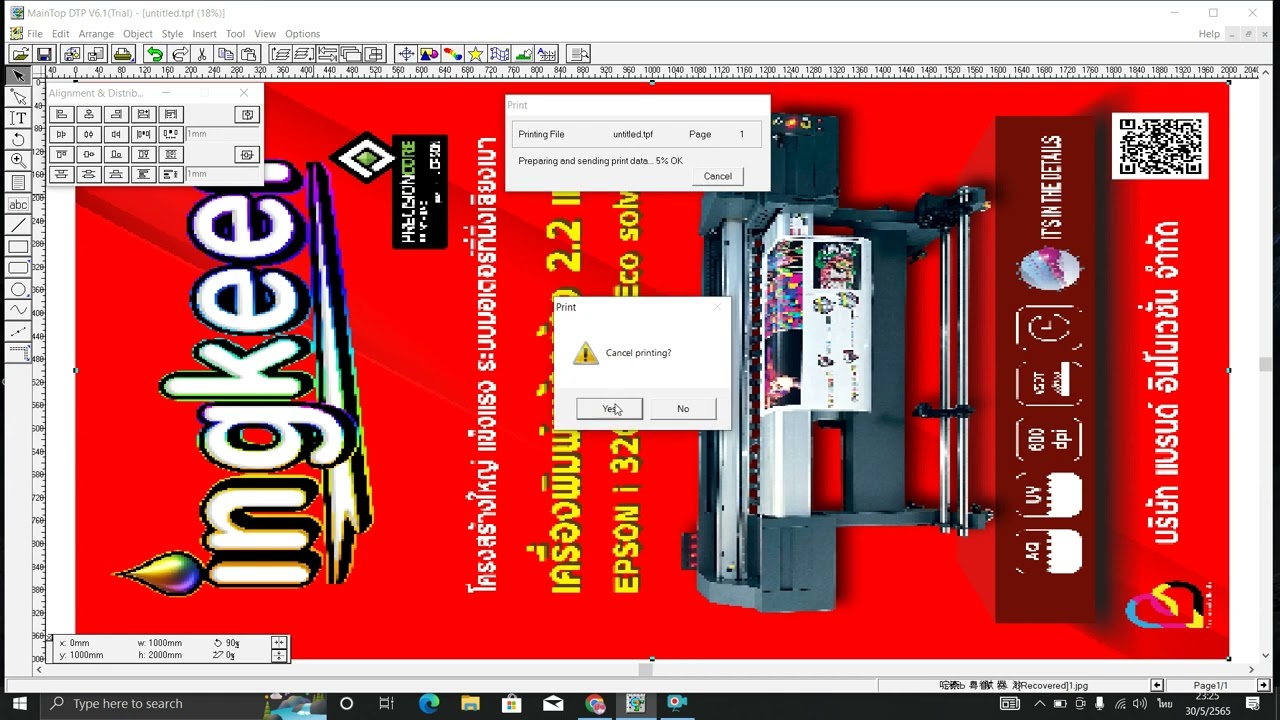Open the Style menu
The width and height of the screenshot is (1280, 720).
coord(172,34)
